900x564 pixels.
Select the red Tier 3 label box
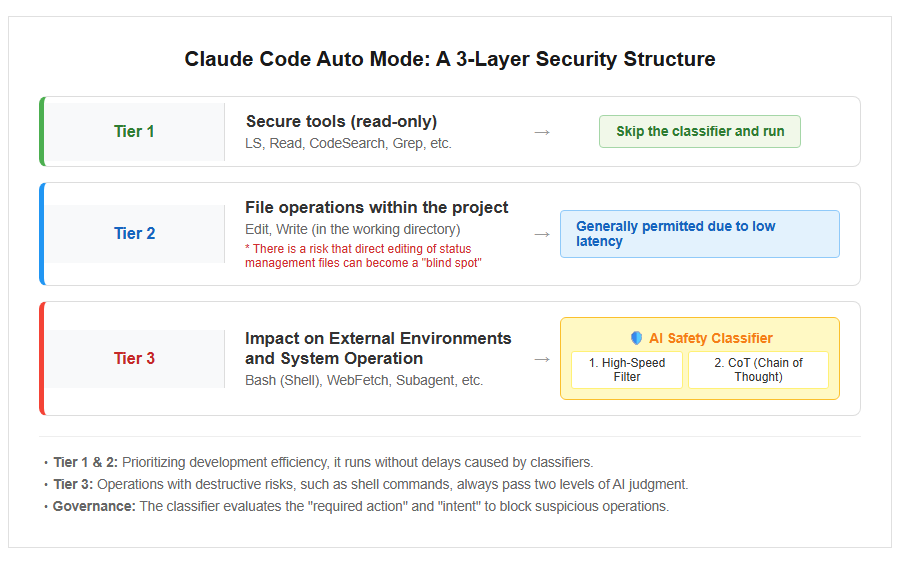pos(134,359)
